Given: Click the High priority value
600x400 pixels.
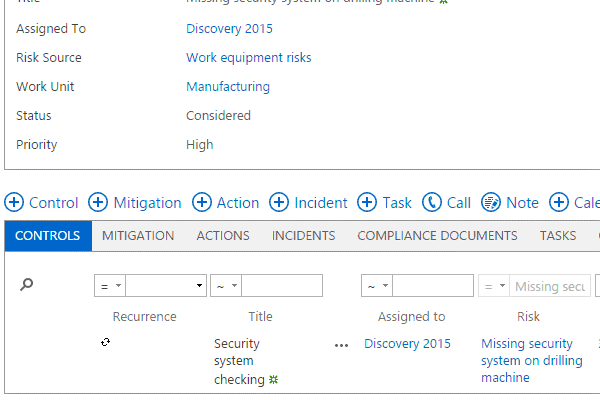Looking at the screenshot, I should pyautogui.click(x=200, y=145).
